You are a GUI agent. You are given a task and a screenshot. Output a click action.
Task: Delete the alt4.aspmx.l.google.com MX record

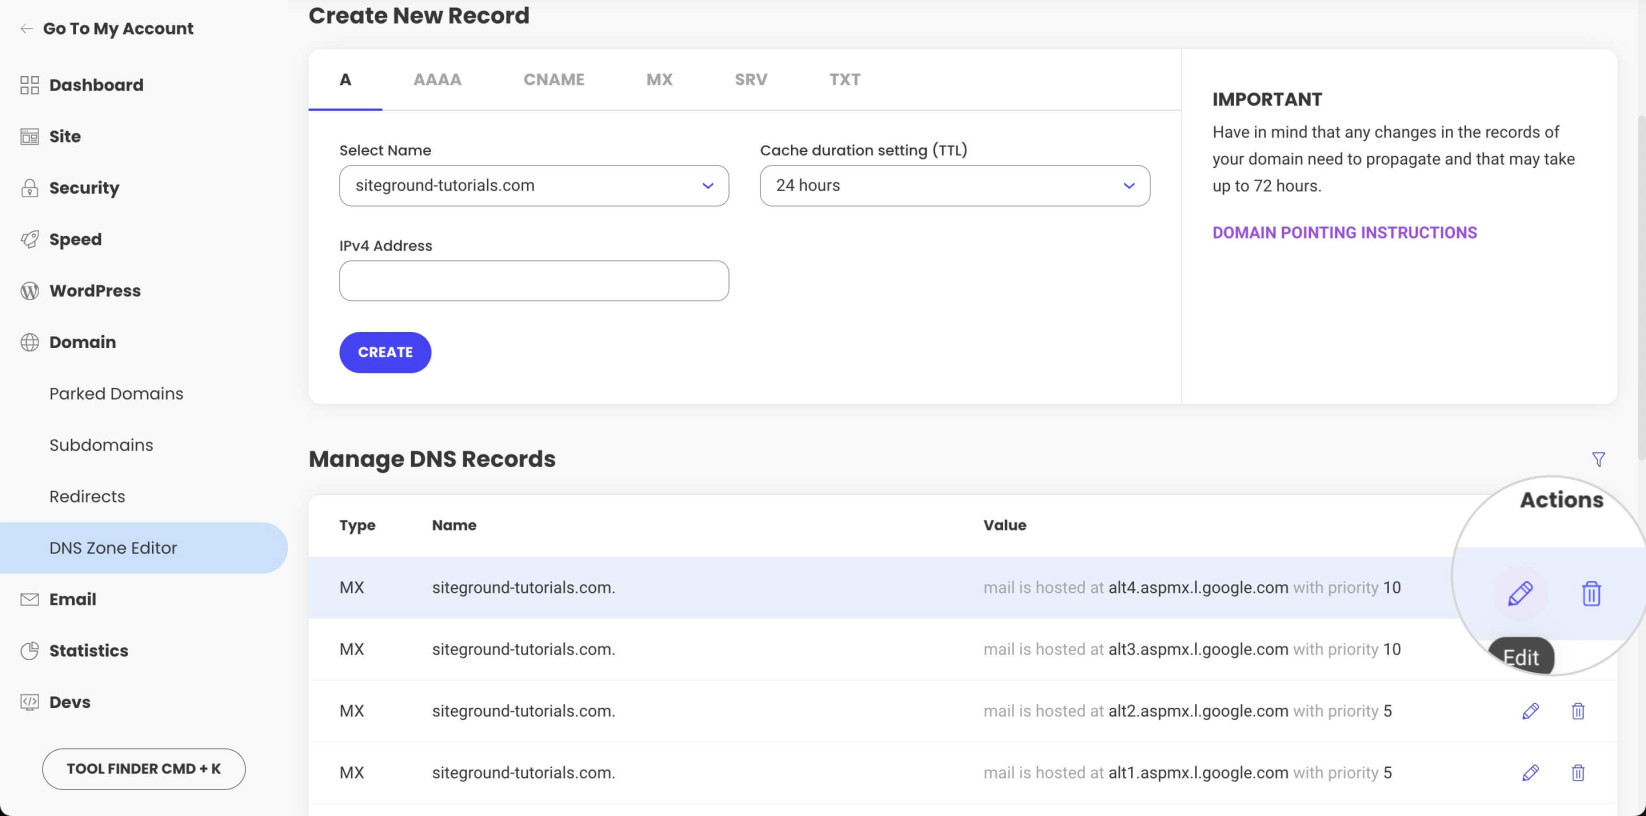(1591, 593)
